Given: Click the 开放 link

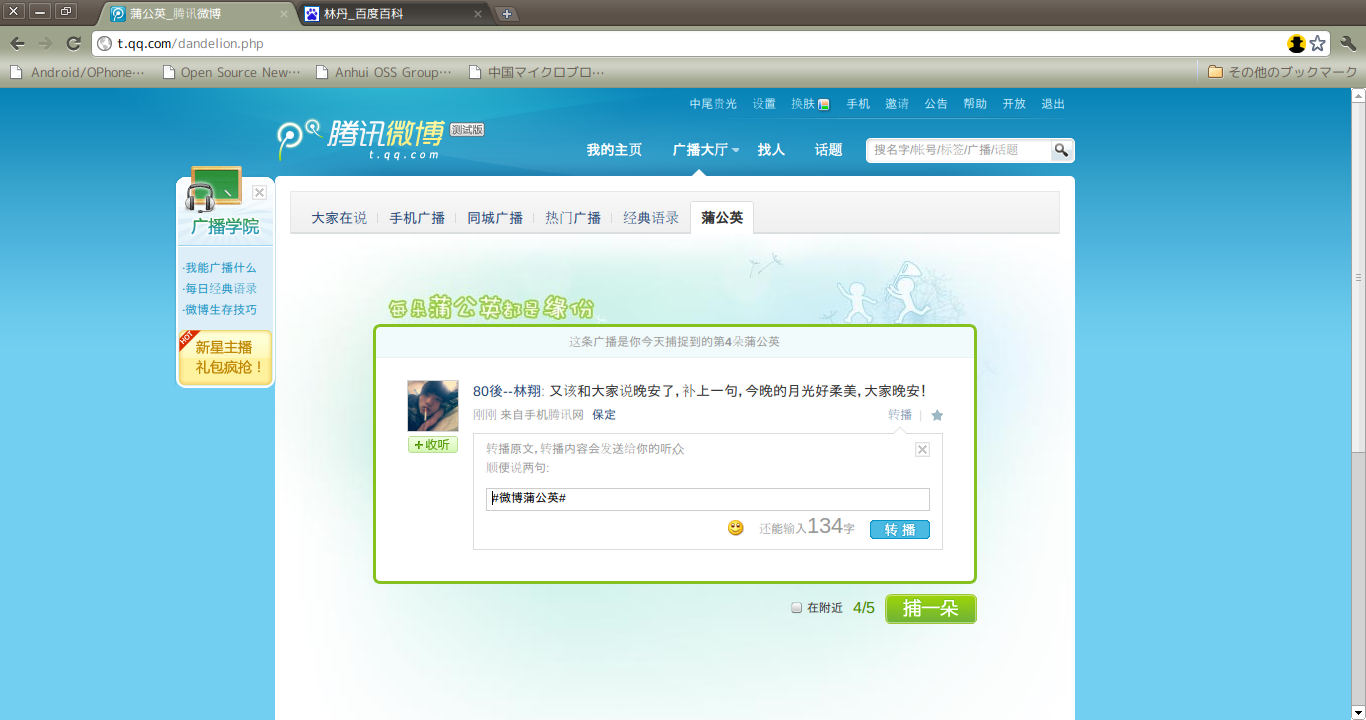Looking at the screenshot, I should (x=1014, y=104).
